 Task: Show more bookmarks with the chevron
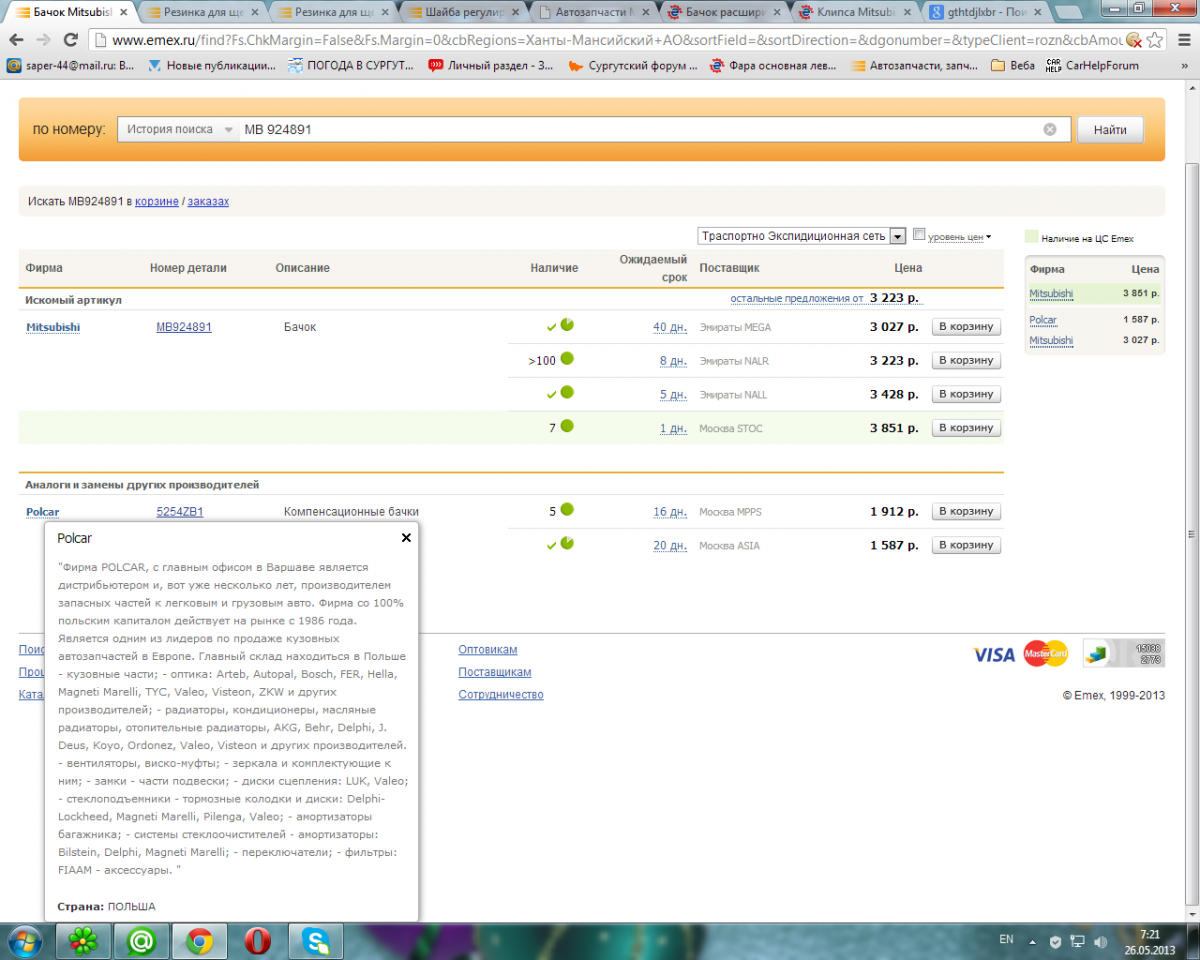(x=1186, y=66)
